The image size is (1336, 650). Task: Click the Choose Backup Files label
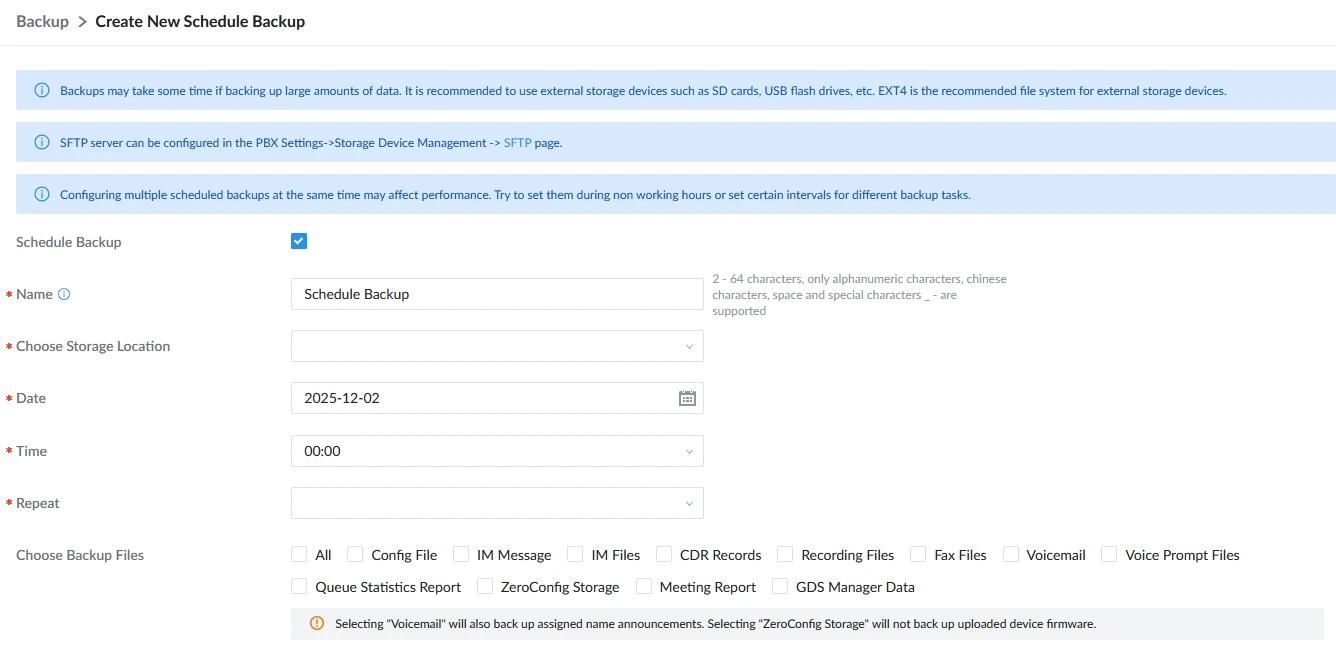(80, 555)
